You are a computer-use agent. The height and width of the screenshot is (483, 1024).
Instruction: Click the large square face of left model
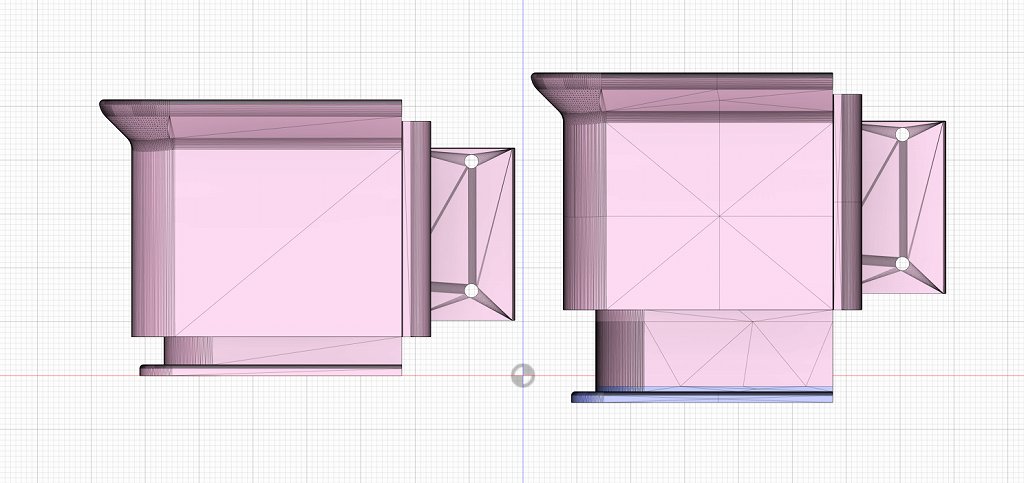point(287,243)
